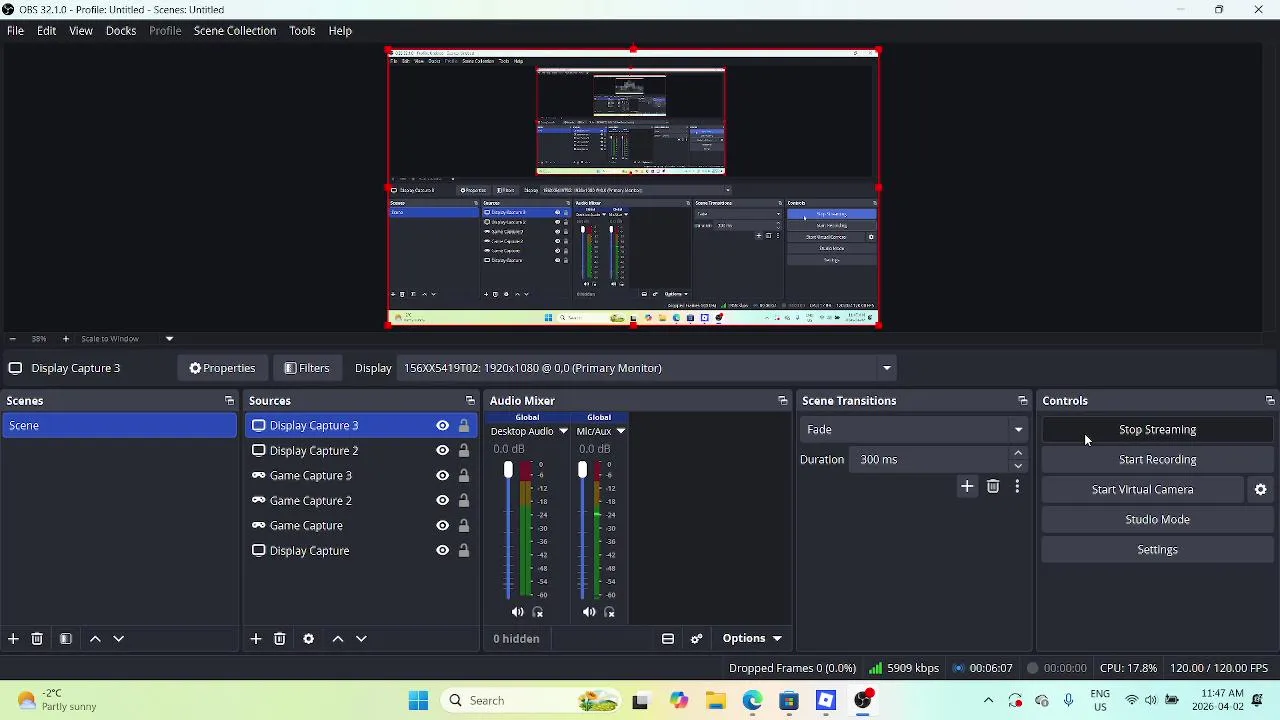Mute Desktop Audio speaker icon
1280x720 pixels.
coord(517,612)
